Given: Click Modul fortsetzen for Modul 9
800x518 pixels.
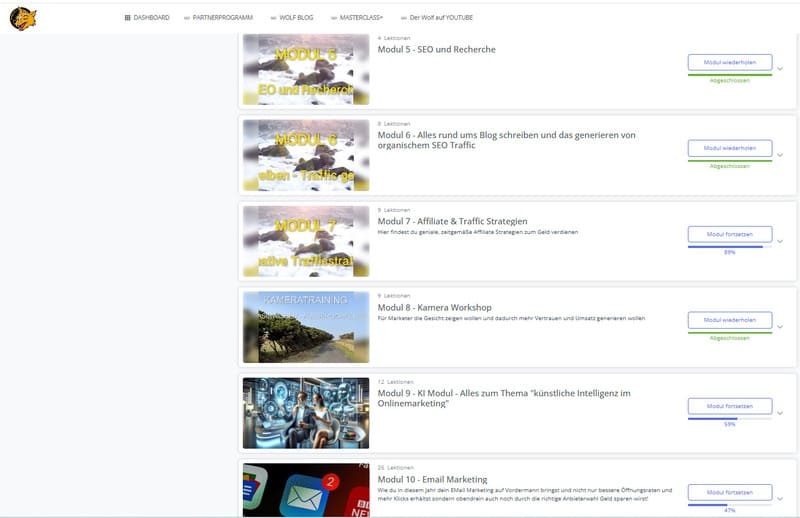Looking at the screenshot, I should tap(730, 406).
